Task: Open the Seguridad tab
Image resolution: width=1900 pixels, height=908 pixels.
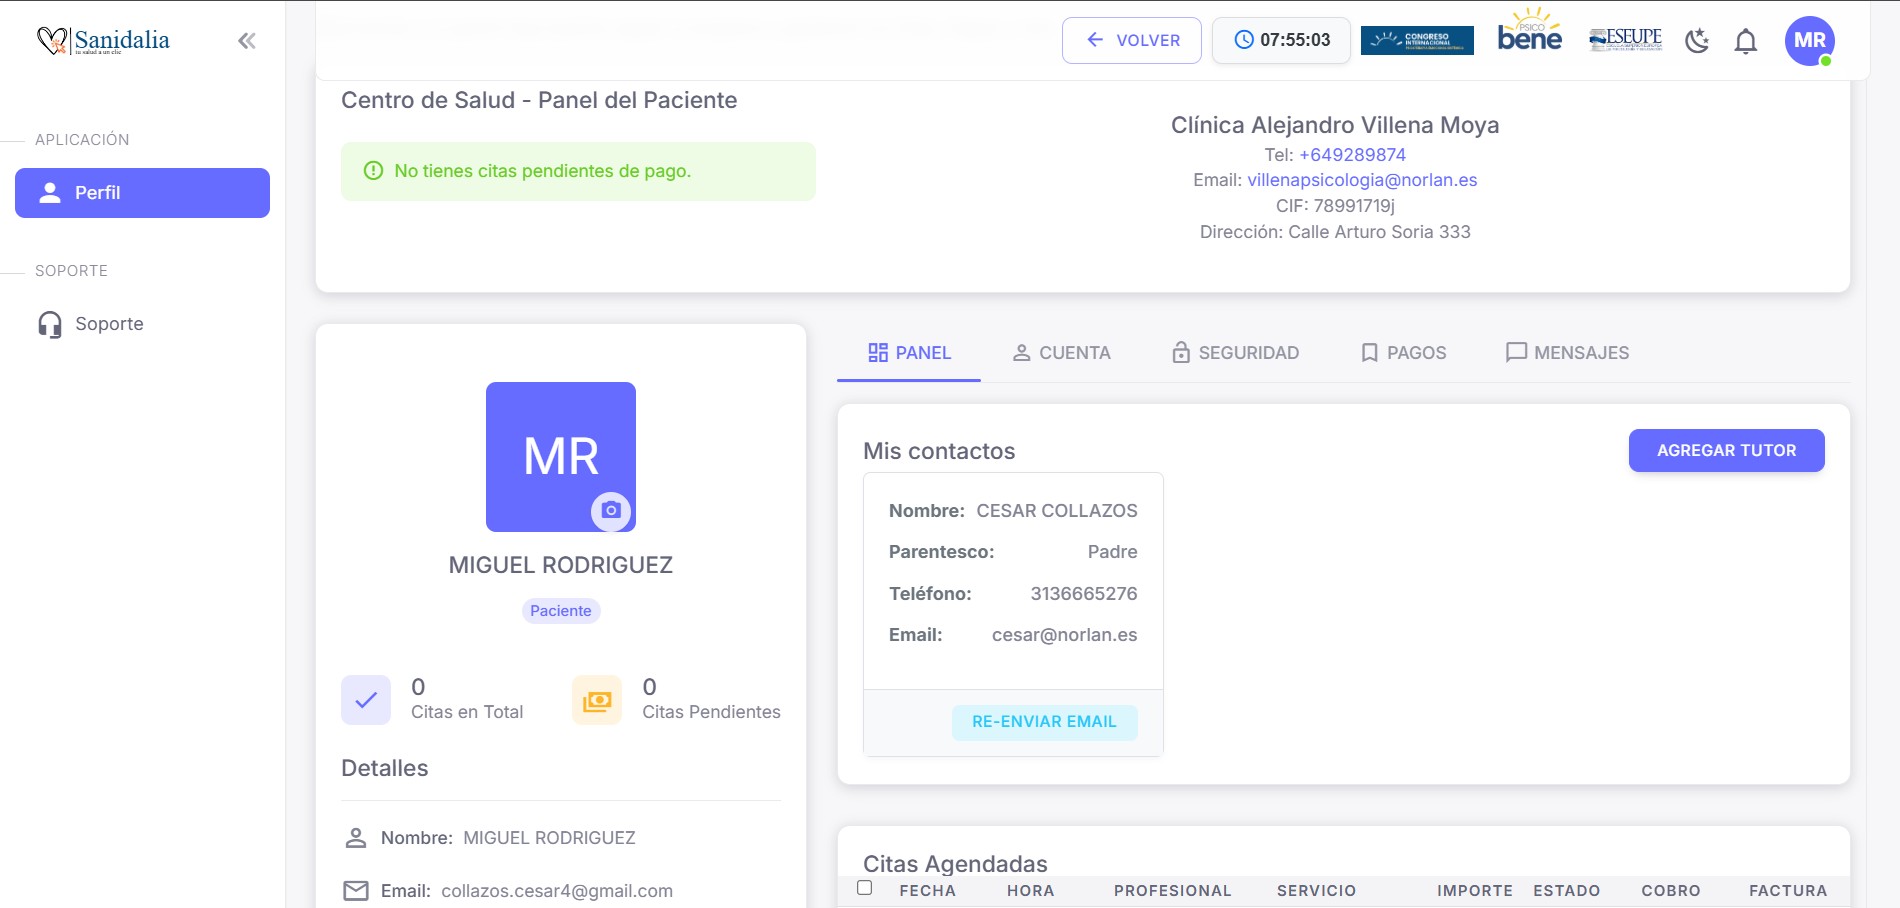Action: 1235,353
